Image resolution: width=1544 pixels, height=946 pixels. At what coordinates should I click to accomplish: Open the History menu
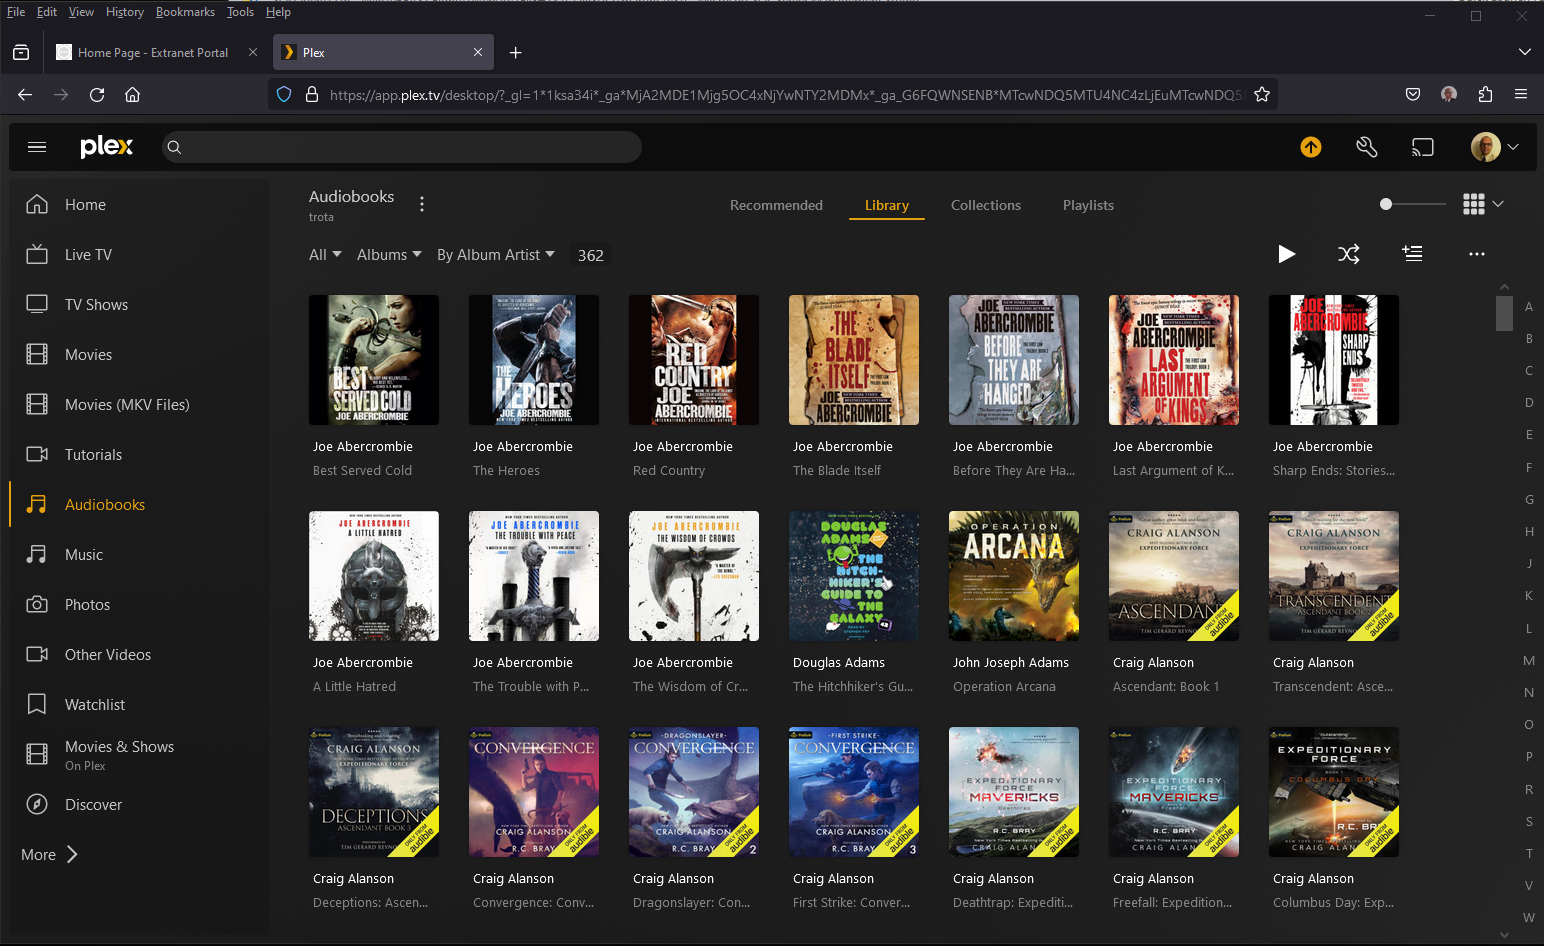click(125, 12)
